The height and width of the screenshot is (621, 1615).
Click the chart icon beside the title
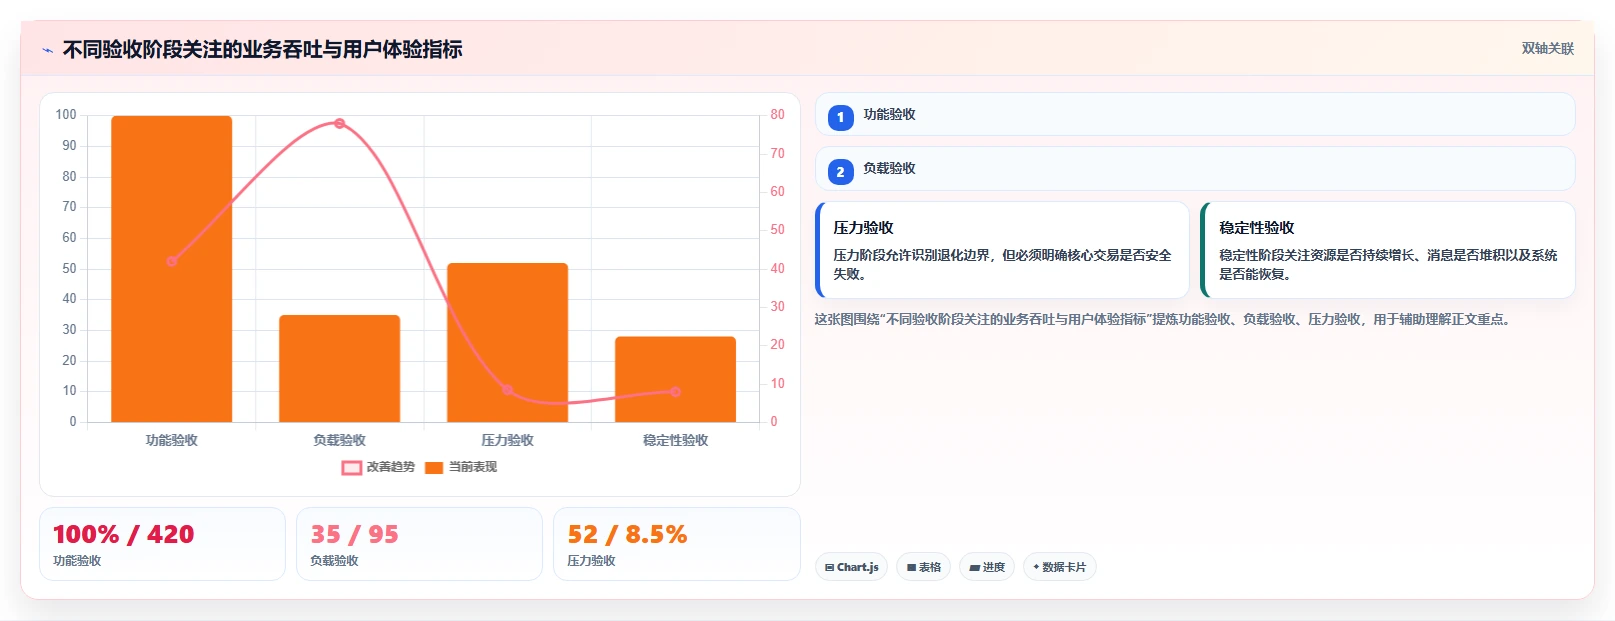(47, 50)
